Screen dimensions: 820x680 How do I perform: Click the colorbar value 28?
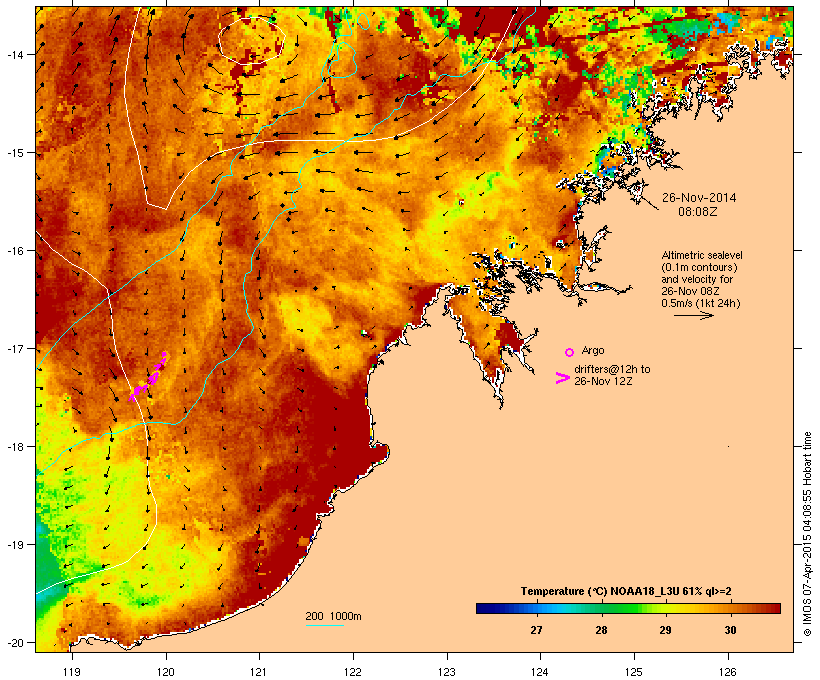601,630
